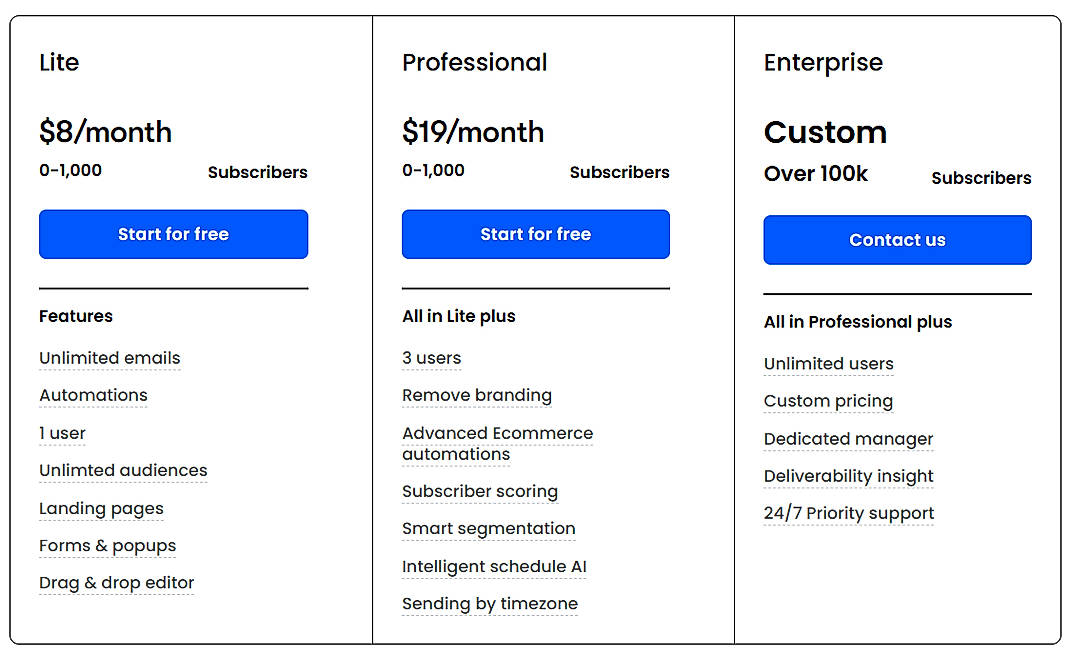Open the 3 users link under Professional
The height and width of the screenshot is (657, 1070).
(x=431, y=358)
